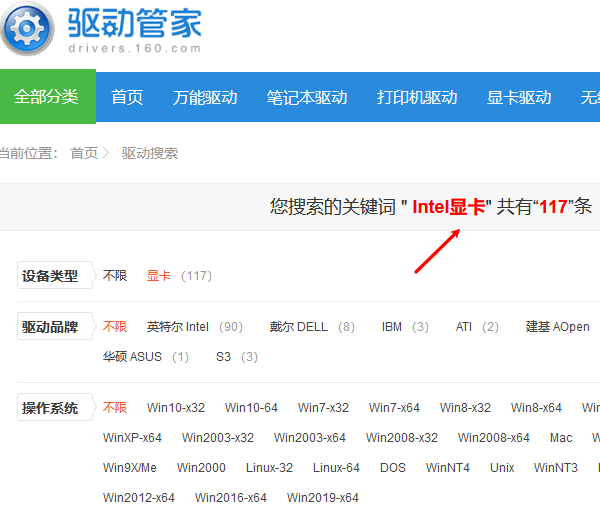Switch to 显卡驱动 navigation tab
The height and width of the screenshot is (508, 600).
[x=519, y=97]
